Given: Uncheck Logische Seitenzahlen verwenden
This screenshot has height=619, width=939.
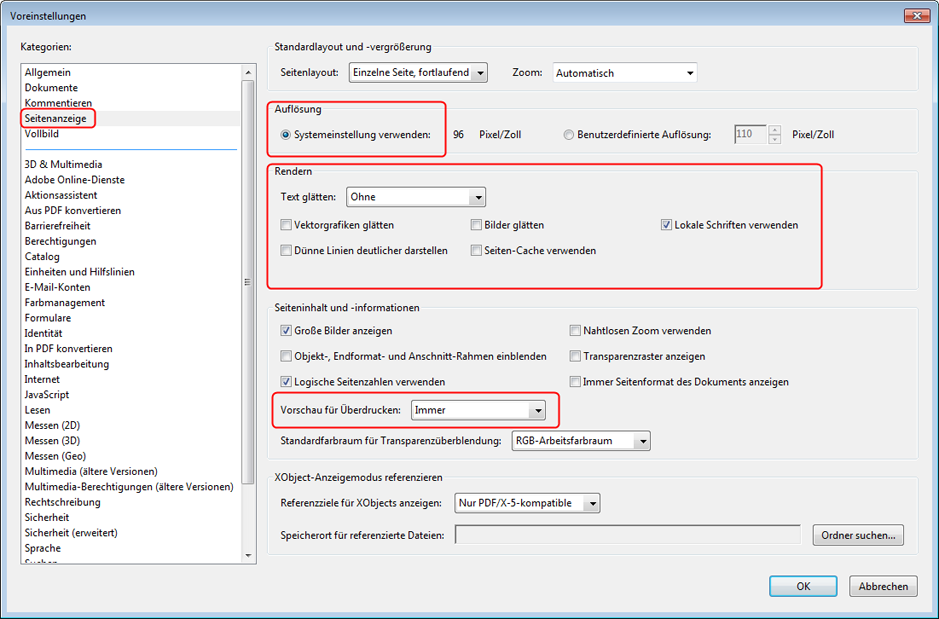Looking at the screenshot, I should (286, 381).
